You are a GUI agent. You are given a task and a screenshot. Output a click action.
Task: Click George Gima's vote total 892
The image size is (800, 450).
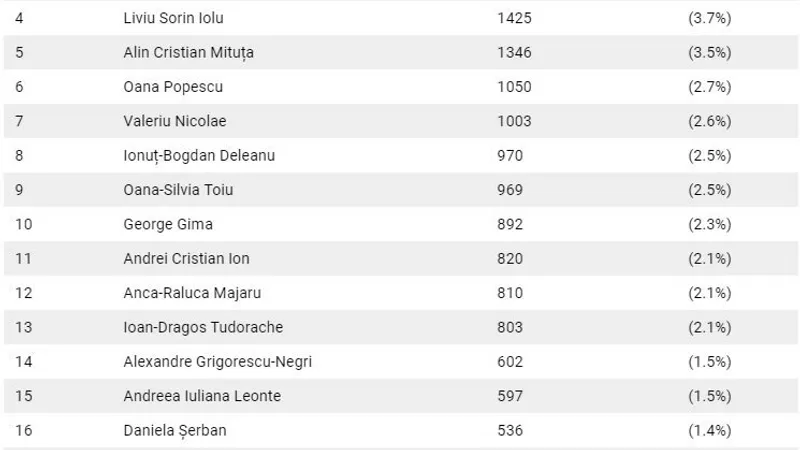click(x=510, y=224)
